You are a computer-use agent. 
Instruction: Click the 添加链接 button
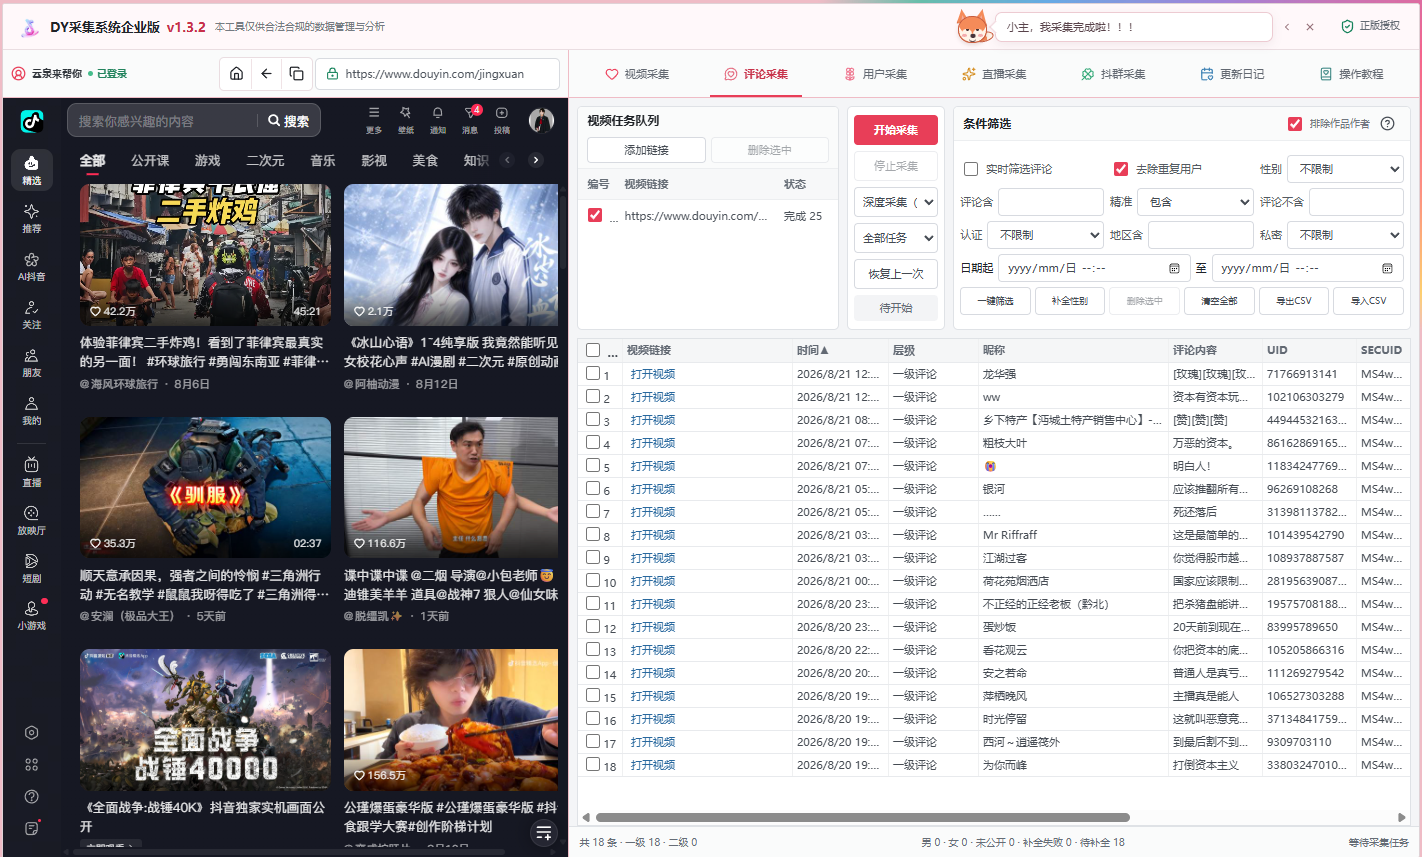(646, 150)
